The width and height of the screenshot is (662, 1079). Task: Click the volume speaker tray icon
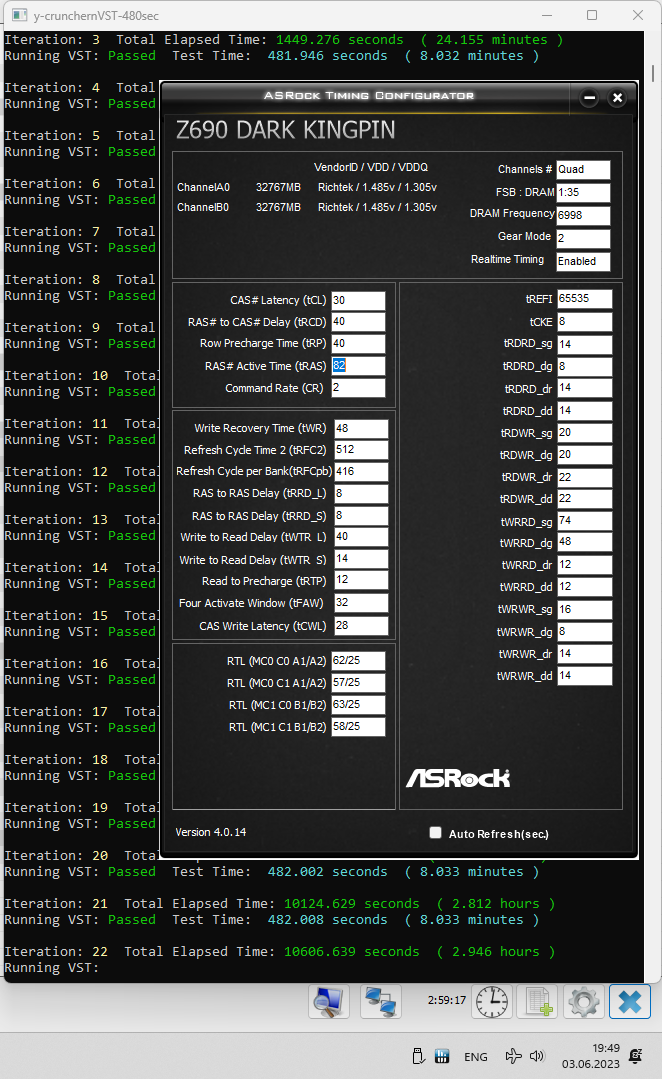click(x=537, y=1056)
